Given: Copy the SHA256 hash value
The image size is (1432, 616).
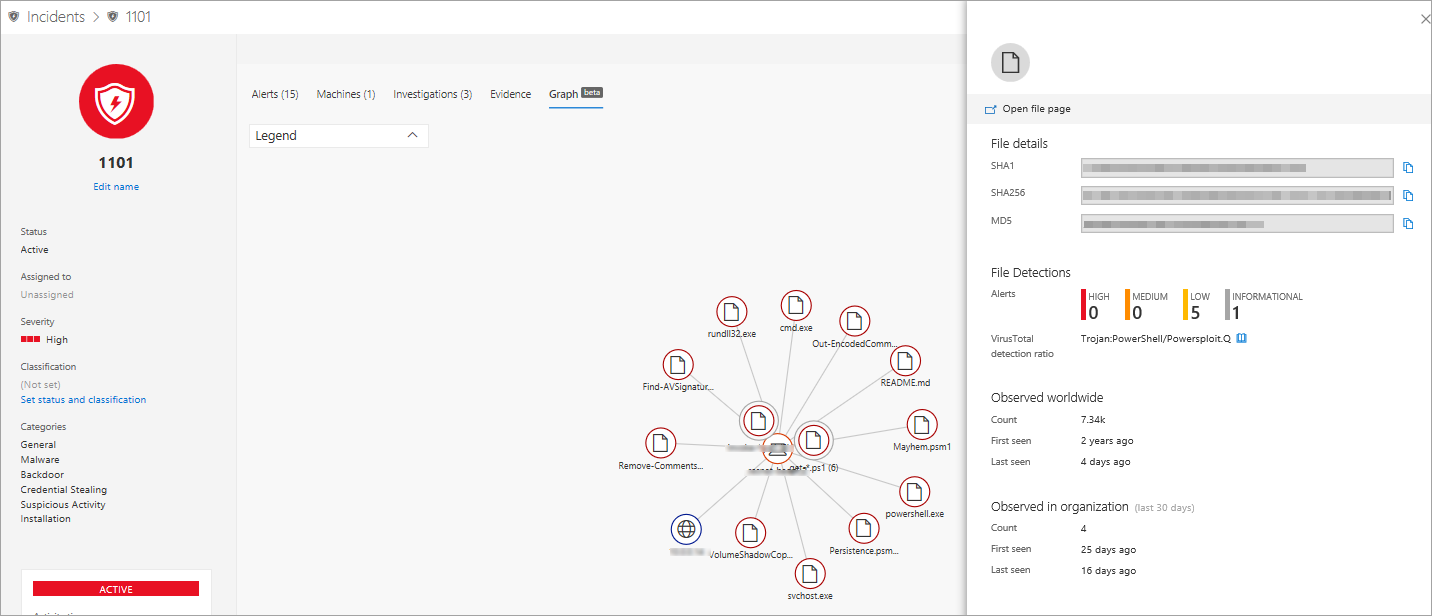Looking at the screenshot, I should [x=1408, y=196].
